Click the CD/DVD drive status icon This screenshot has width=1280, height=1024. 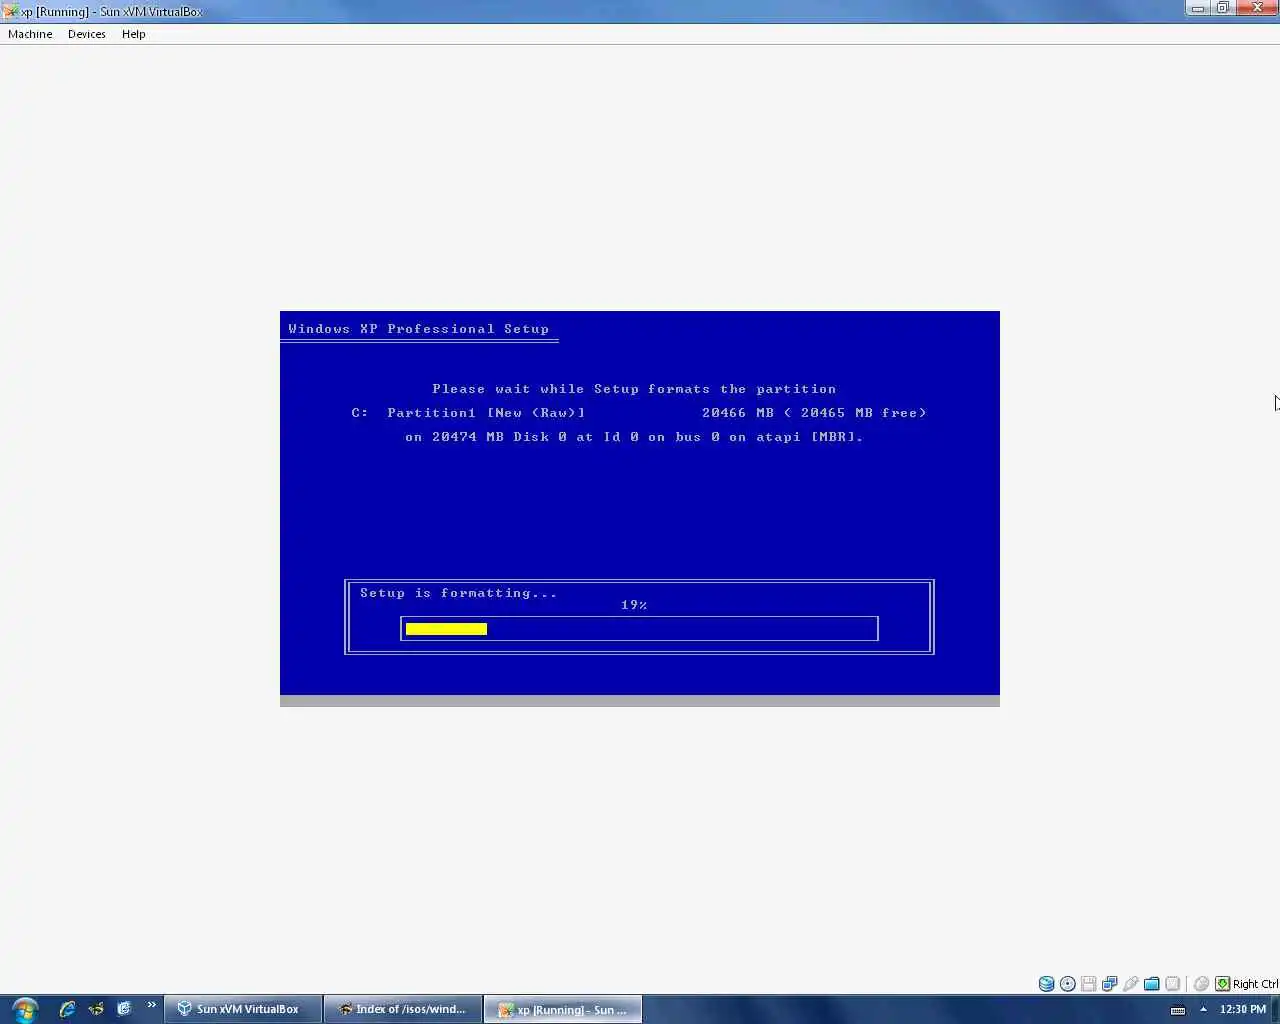pos(1068,984)
